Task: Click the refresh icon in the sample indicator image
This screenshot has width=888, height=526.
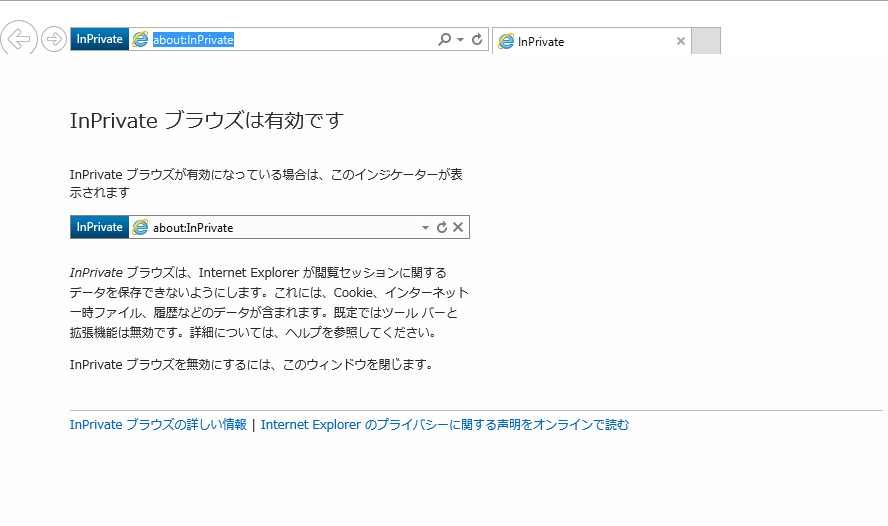Action: point(442,227)
